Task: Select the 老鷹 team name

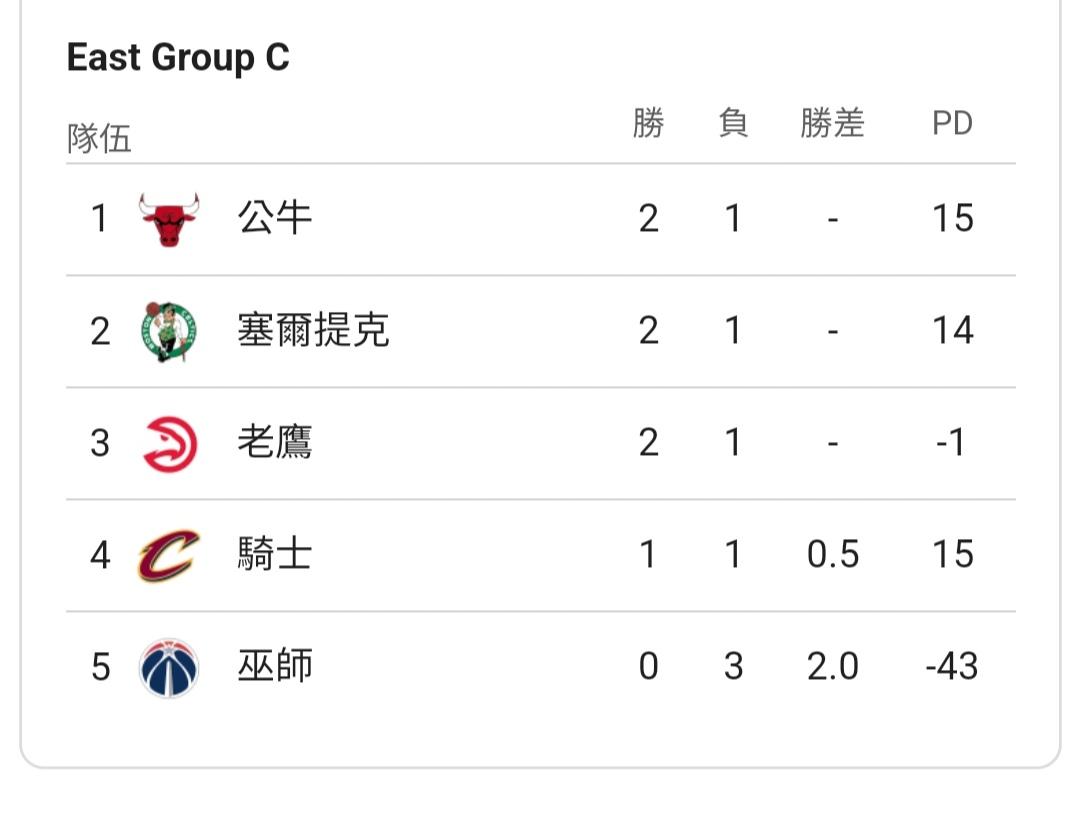Action: (x=275, y=442)
